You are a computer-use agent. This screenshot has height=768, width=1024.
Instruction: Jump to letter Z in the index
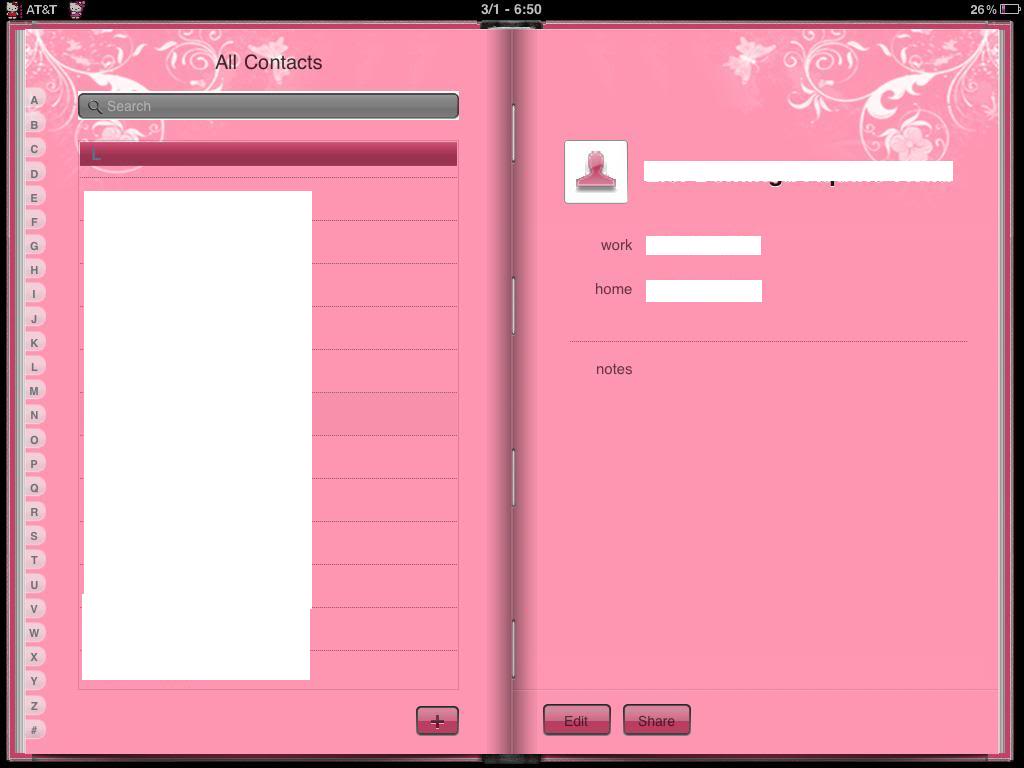(34, 705)
